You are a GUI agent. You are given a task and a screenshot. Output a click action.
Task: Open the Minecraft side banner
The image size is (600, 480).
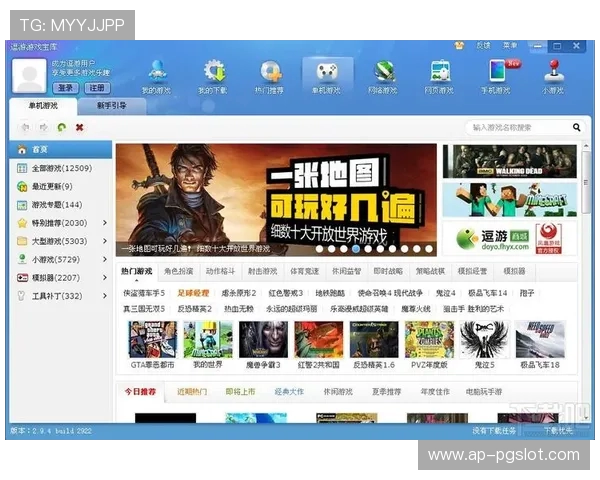tap(510, 200)
